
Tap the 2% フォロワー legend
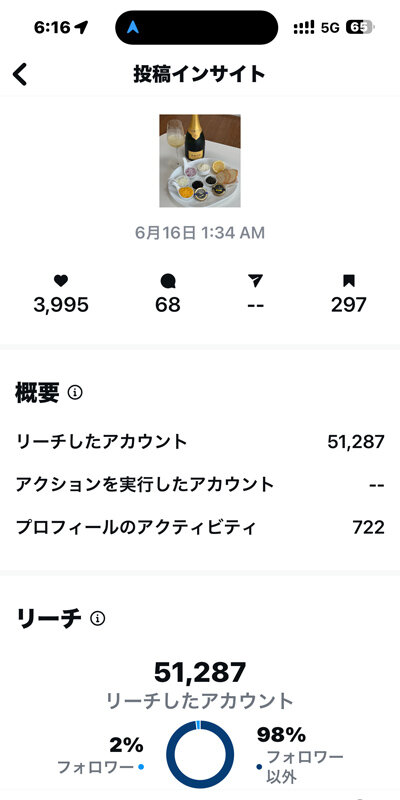pos(101,755)
